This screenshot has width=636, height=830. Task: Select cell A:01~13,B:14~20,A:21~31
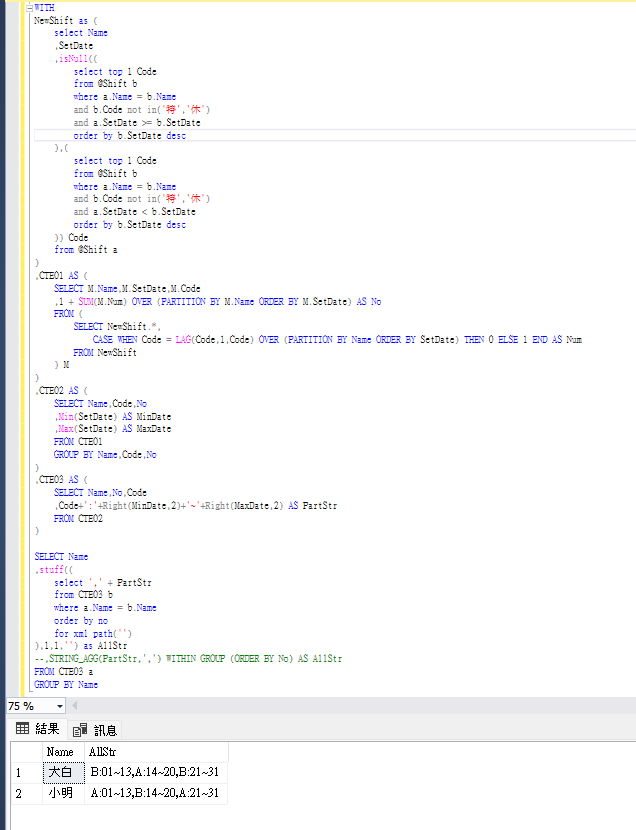156,793
